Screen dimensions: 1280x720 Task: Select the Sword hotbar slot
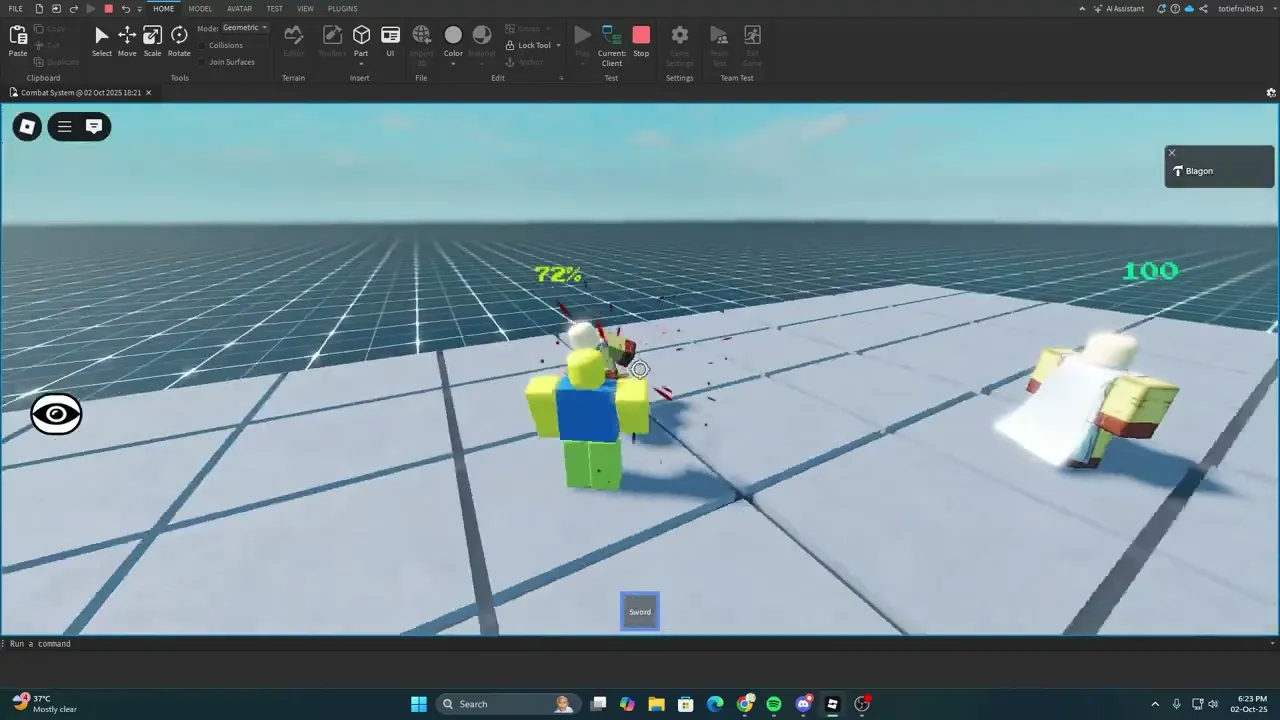(640, 611)
